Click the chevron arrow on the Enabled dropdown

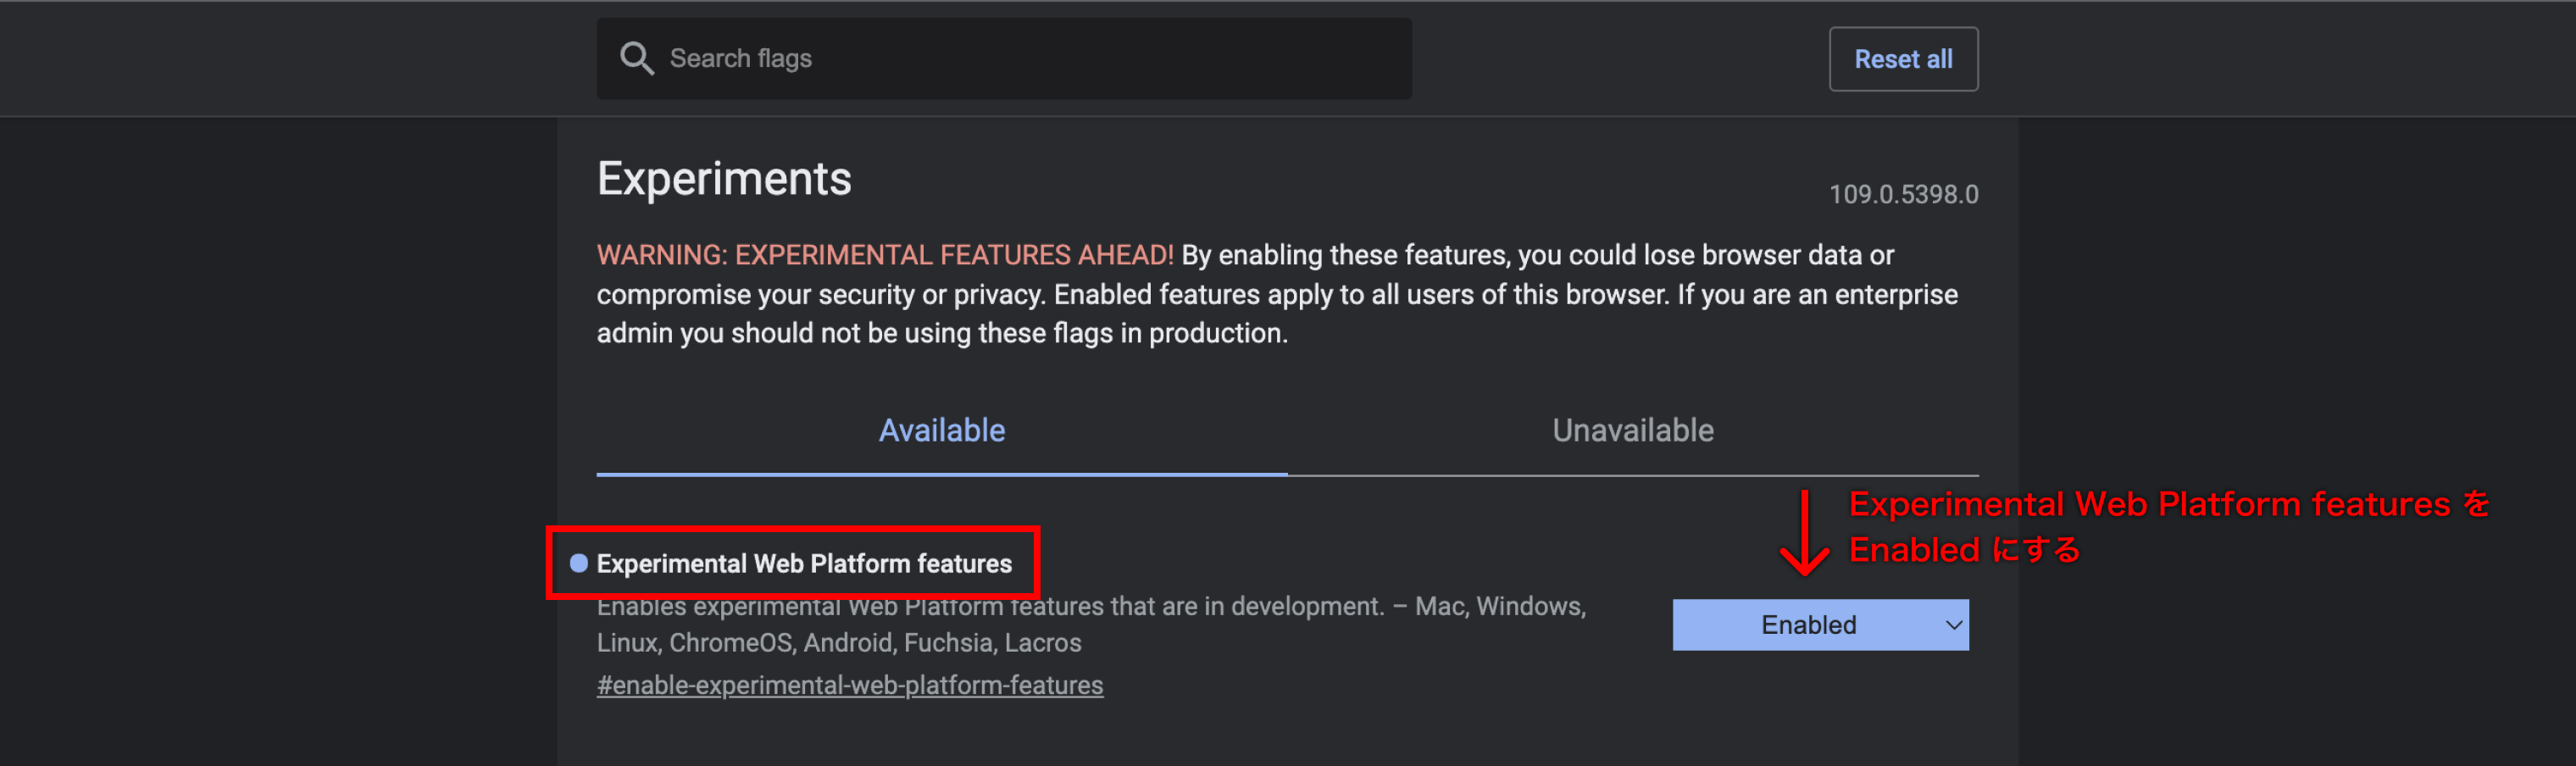(x=1953, y=625)
